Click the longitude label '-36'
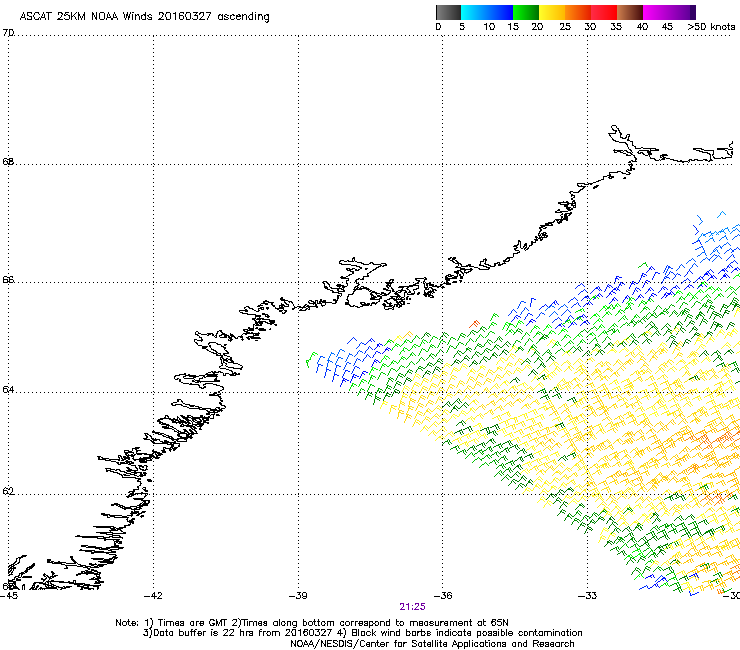This screenshot has height=650, width=740. 443,596
